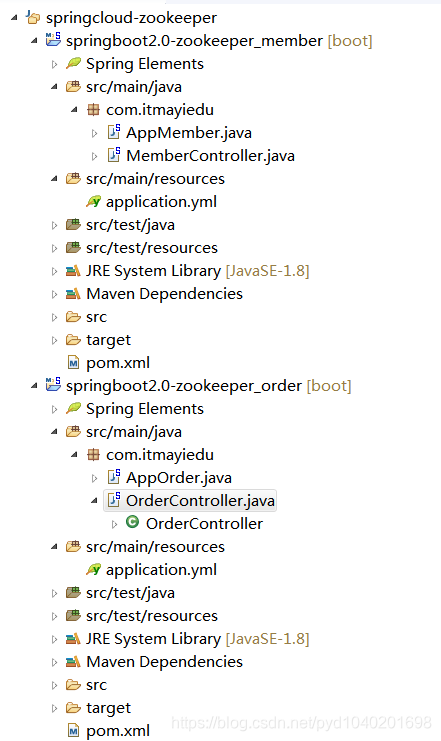This screenshot has height=741, width=441.
Task: Click application.yml icon in zookeeper_member
Action: pyautogui.click(x=94, y=202)
